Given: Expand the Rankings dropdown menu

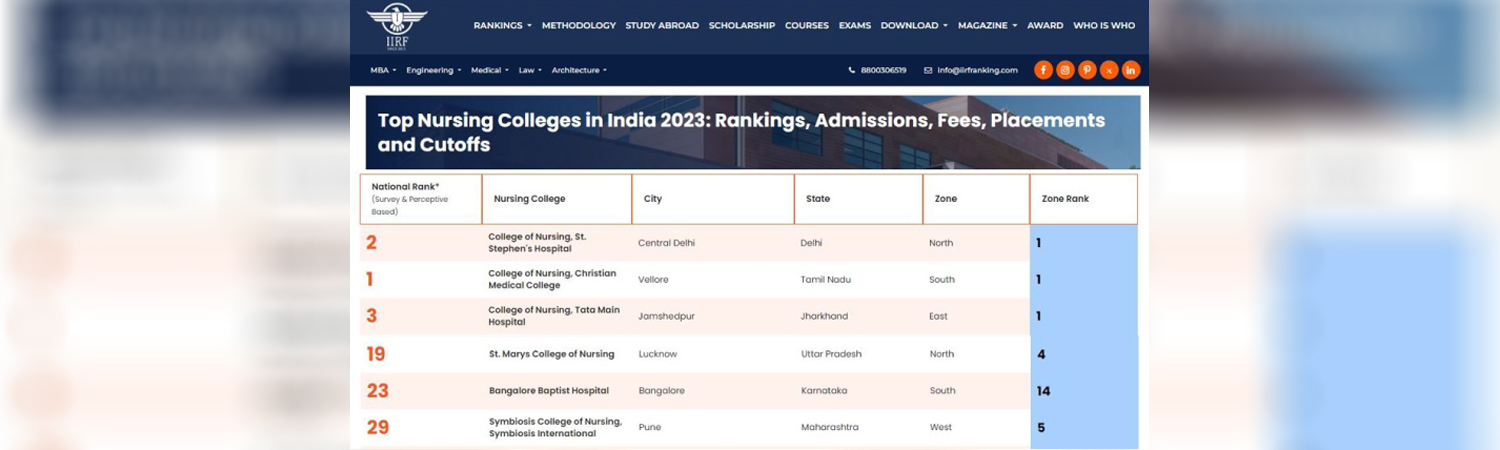Looking at the screenshot, I should (502, 26).
